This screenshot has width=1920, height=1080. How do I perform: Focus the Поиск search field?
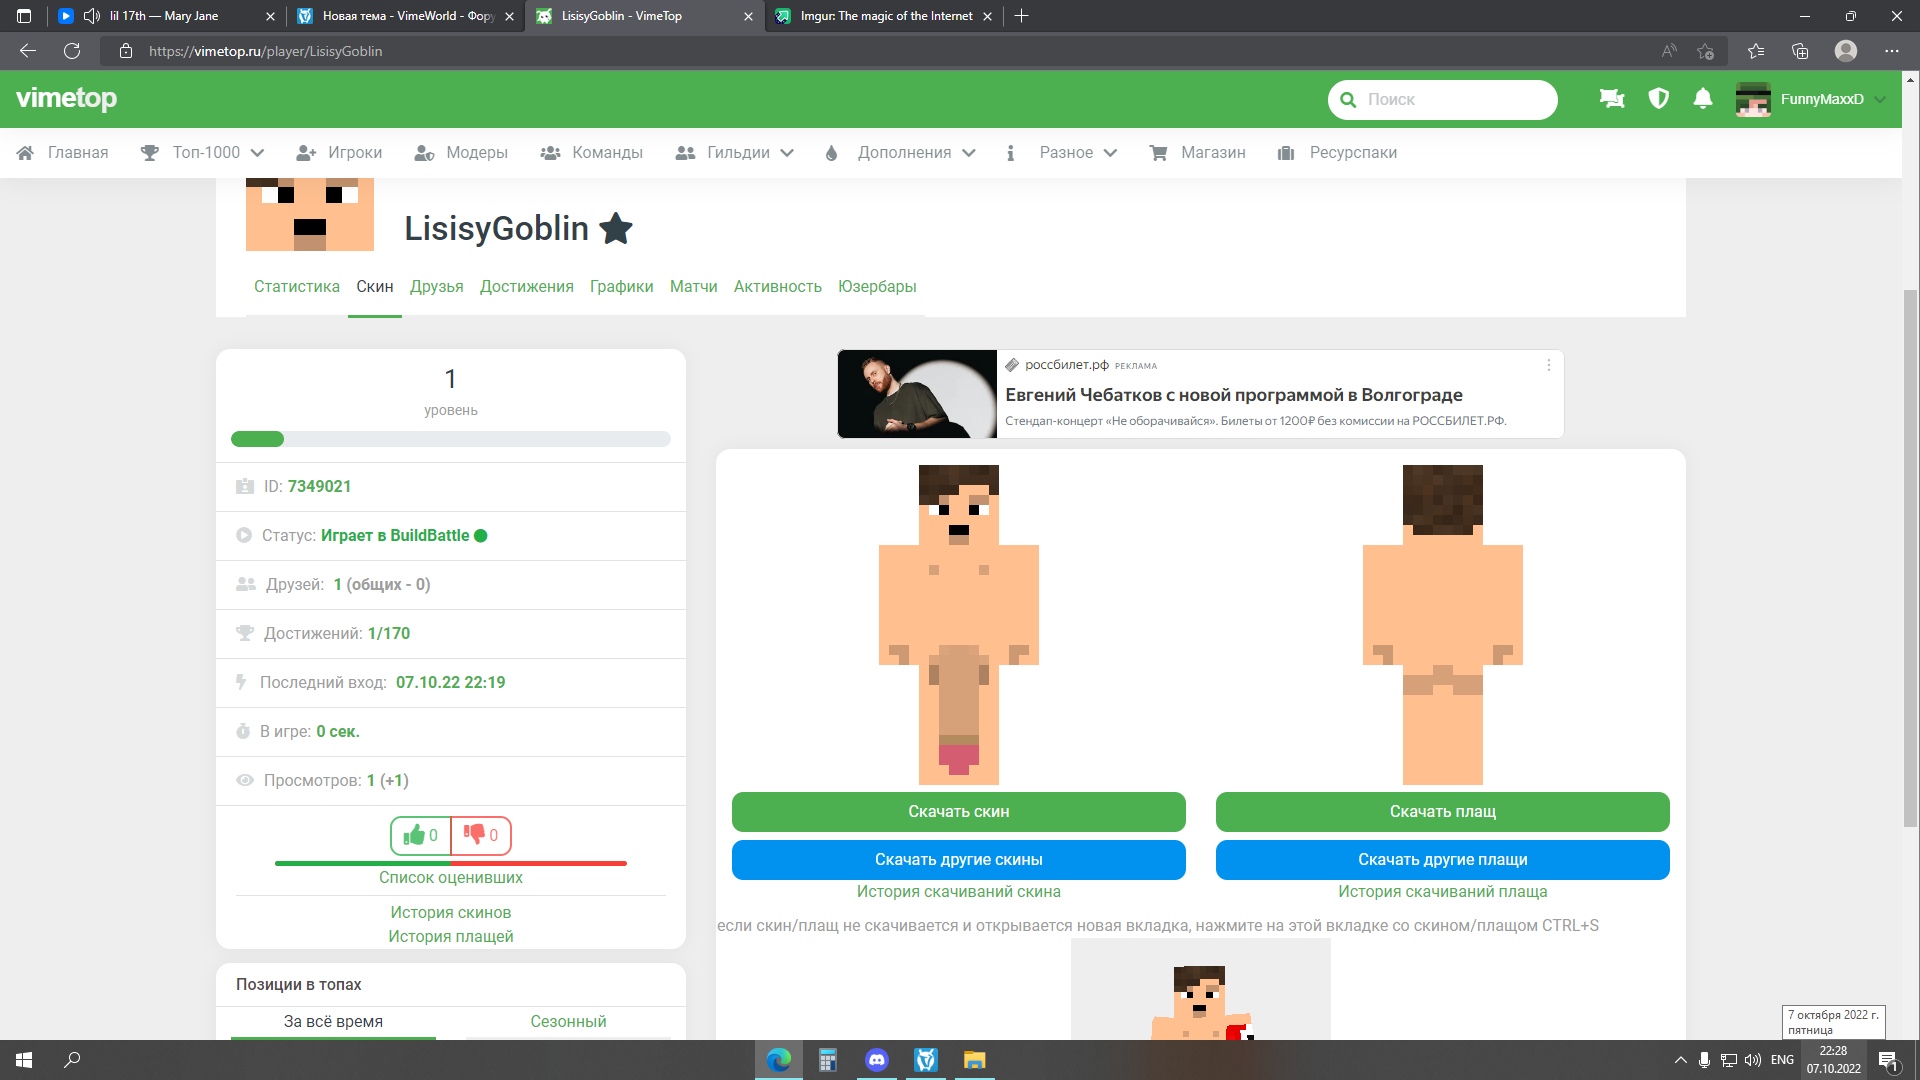pyautogui.click(x=1450, y=99)
